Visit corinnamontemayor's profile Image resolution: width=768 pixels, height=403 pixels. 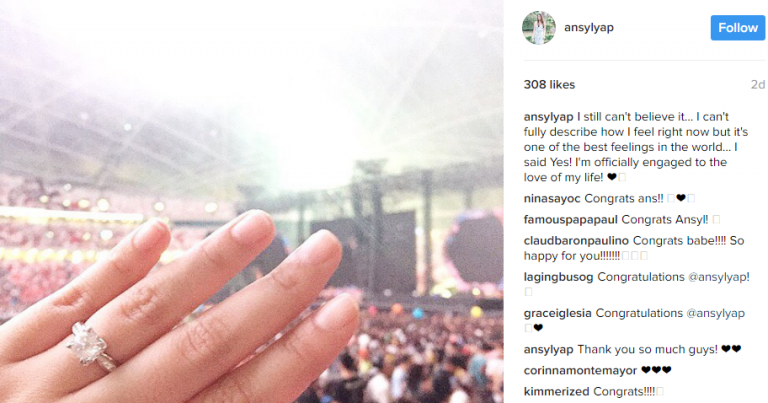tap(580, 371)
